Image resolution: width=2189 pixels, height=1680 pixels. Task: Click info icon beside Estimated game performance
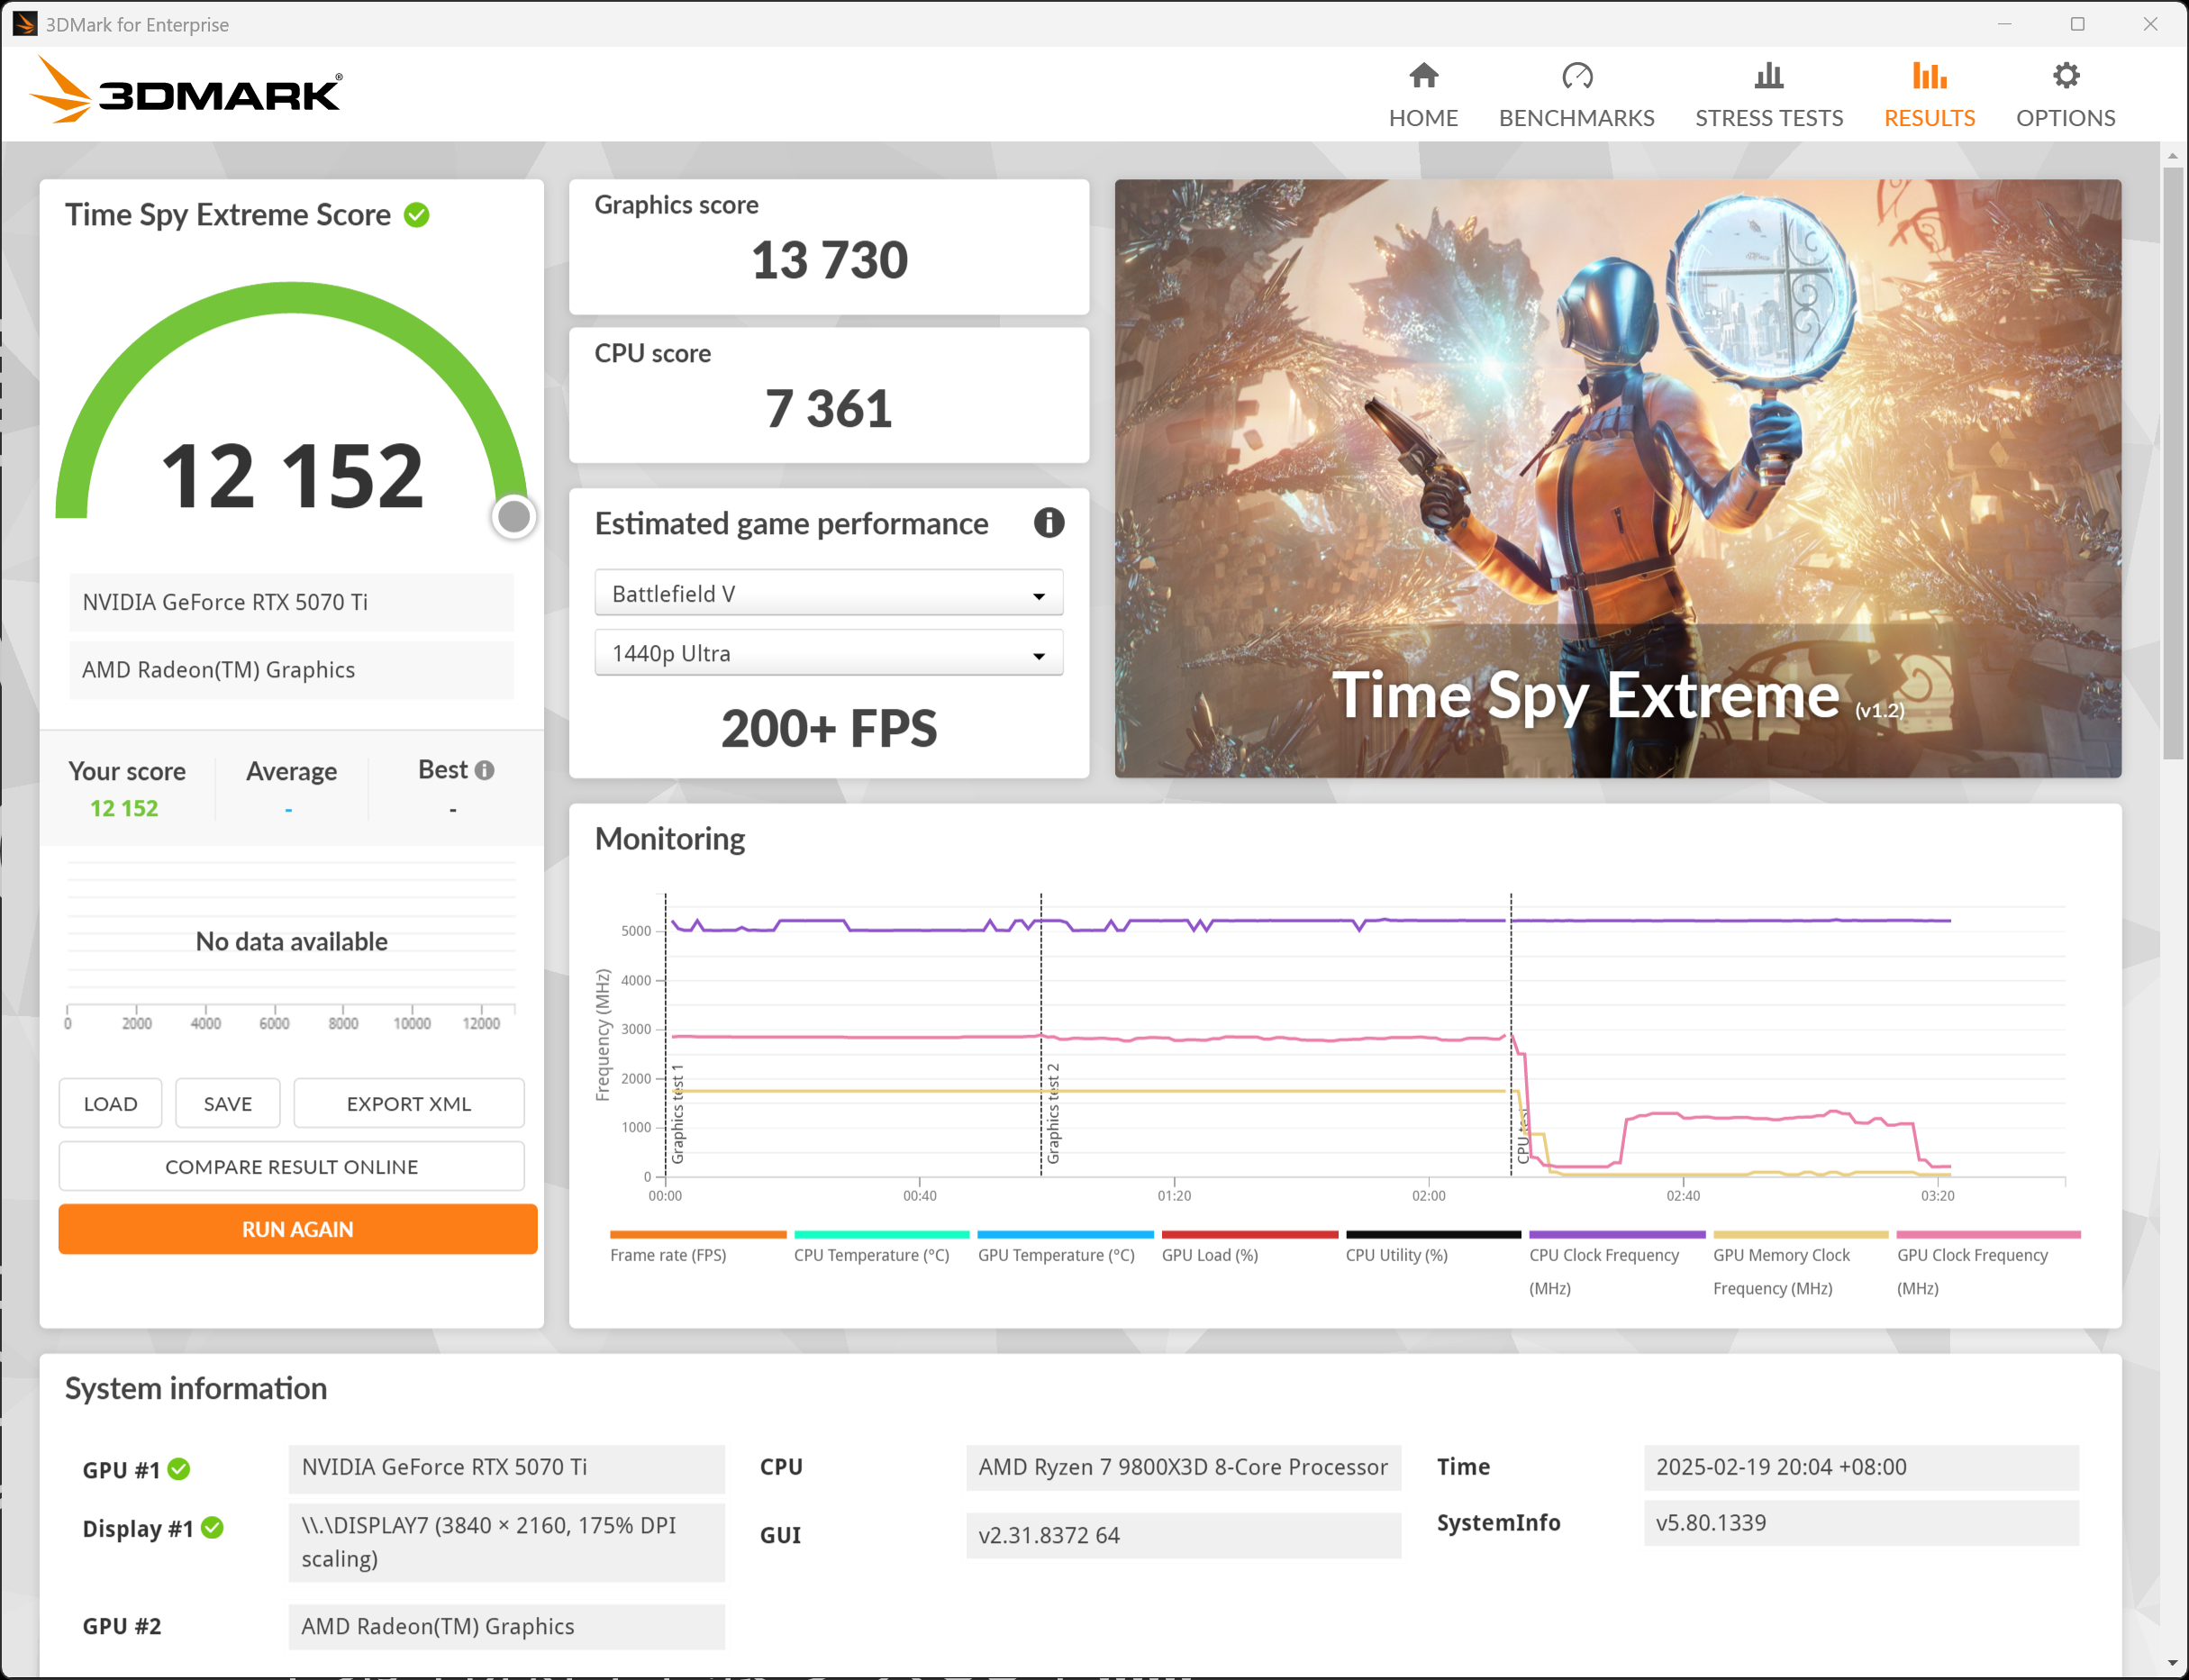click(x=1048, y=522)
